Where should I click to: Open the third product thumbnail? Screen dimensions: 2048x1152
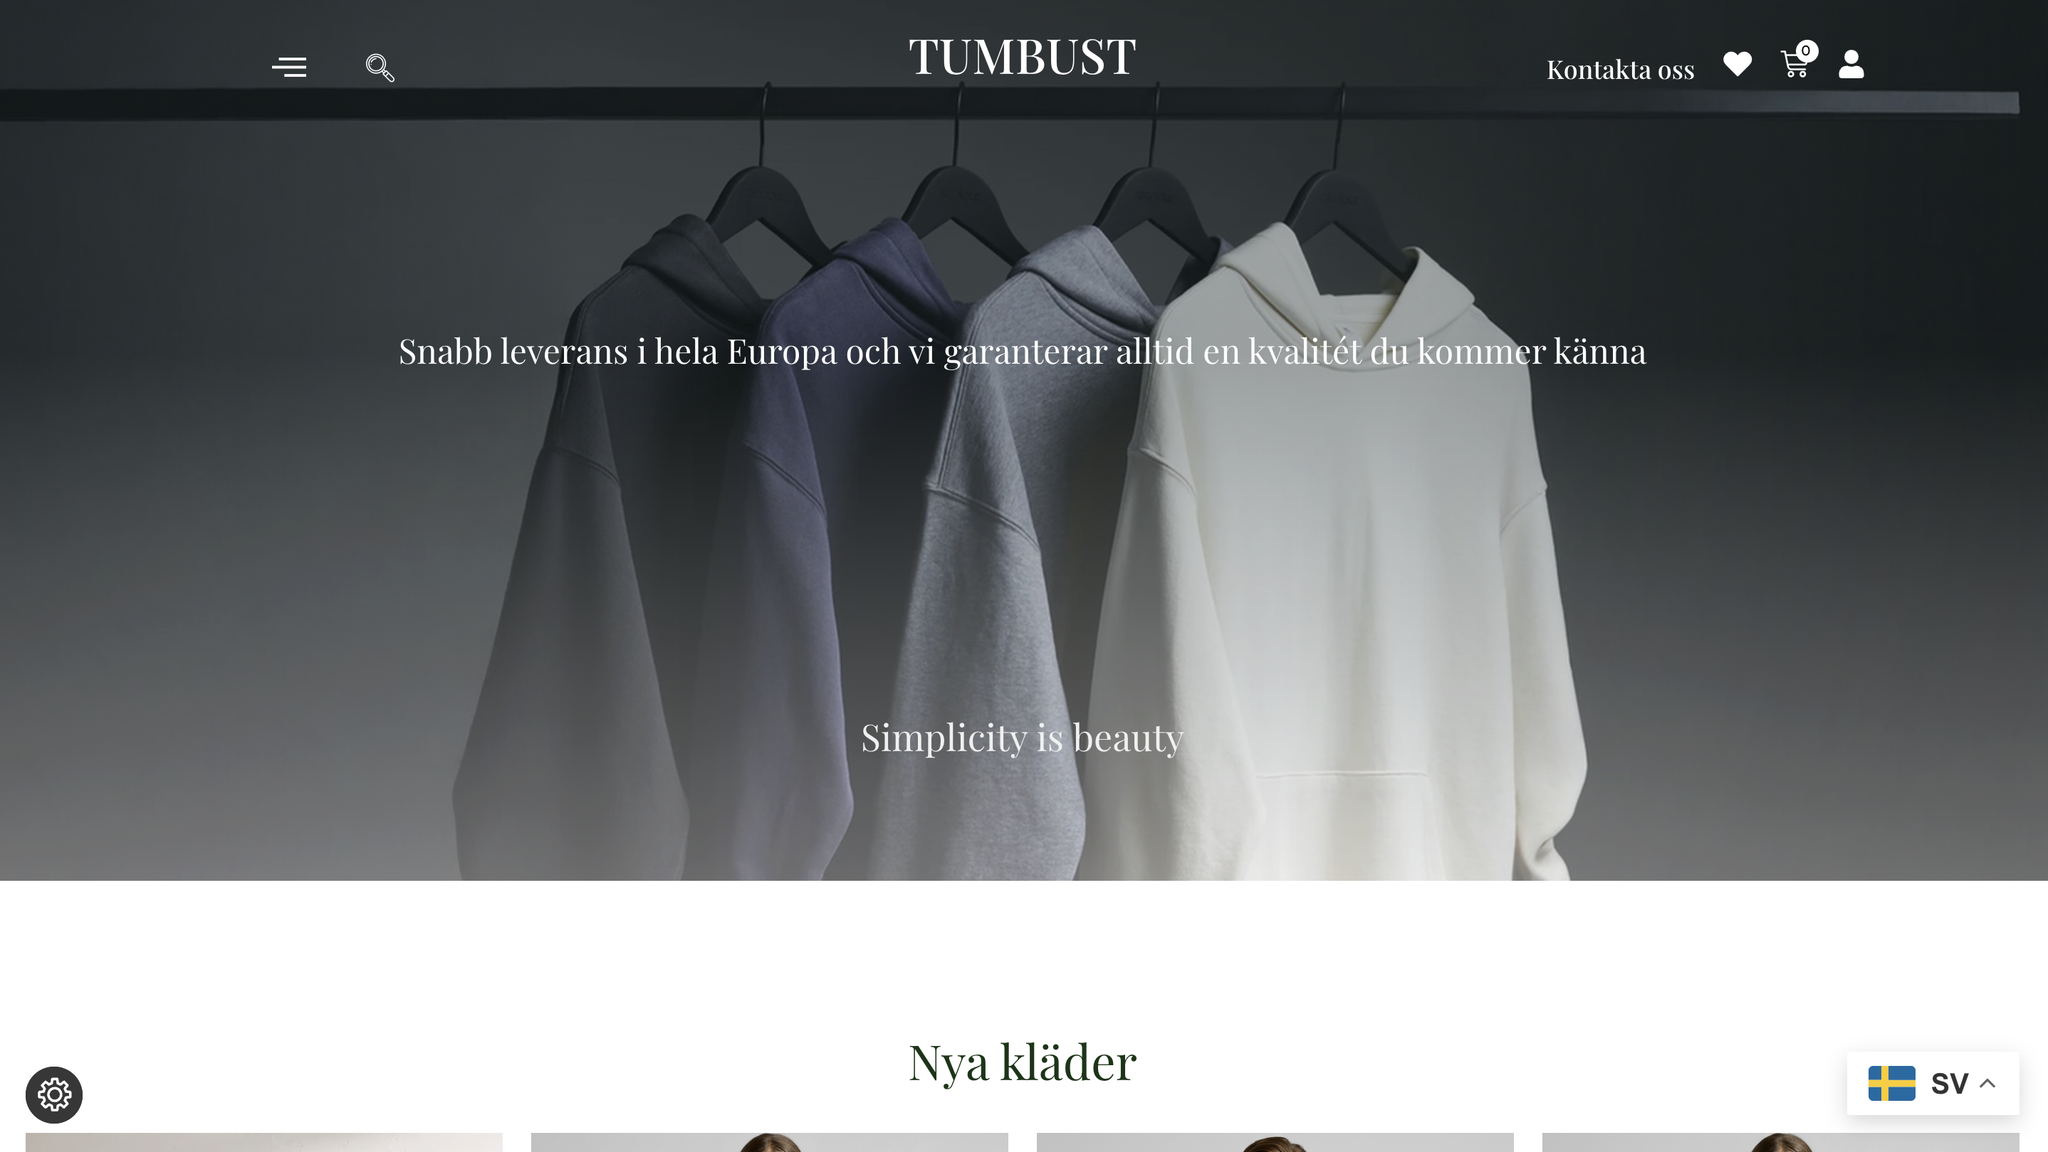click(x=1275, y=1142)
